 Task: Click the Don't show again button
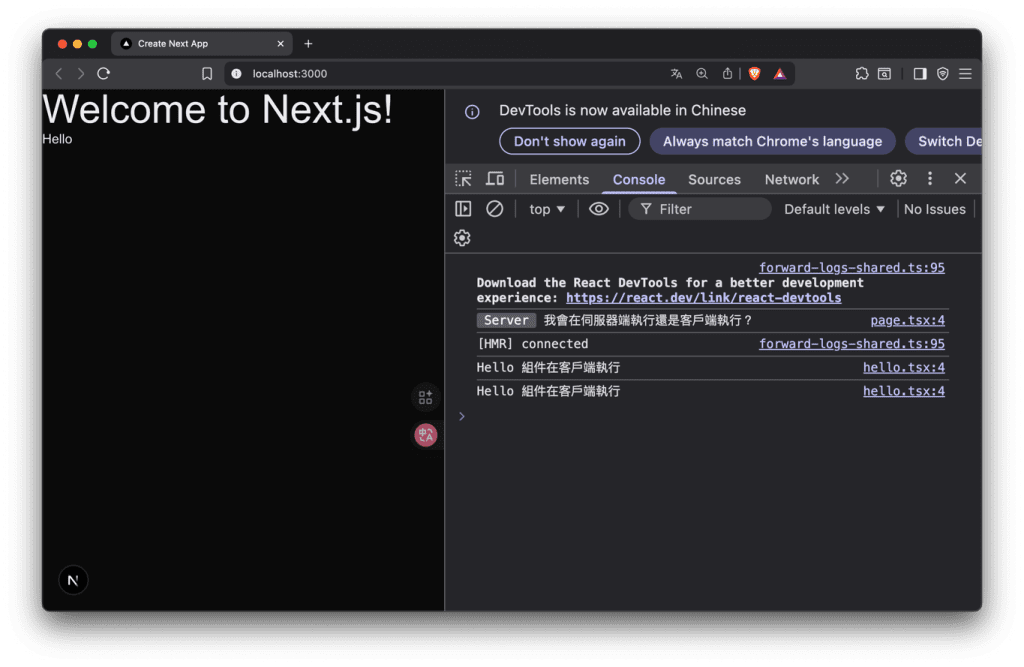tap(569, 141)
